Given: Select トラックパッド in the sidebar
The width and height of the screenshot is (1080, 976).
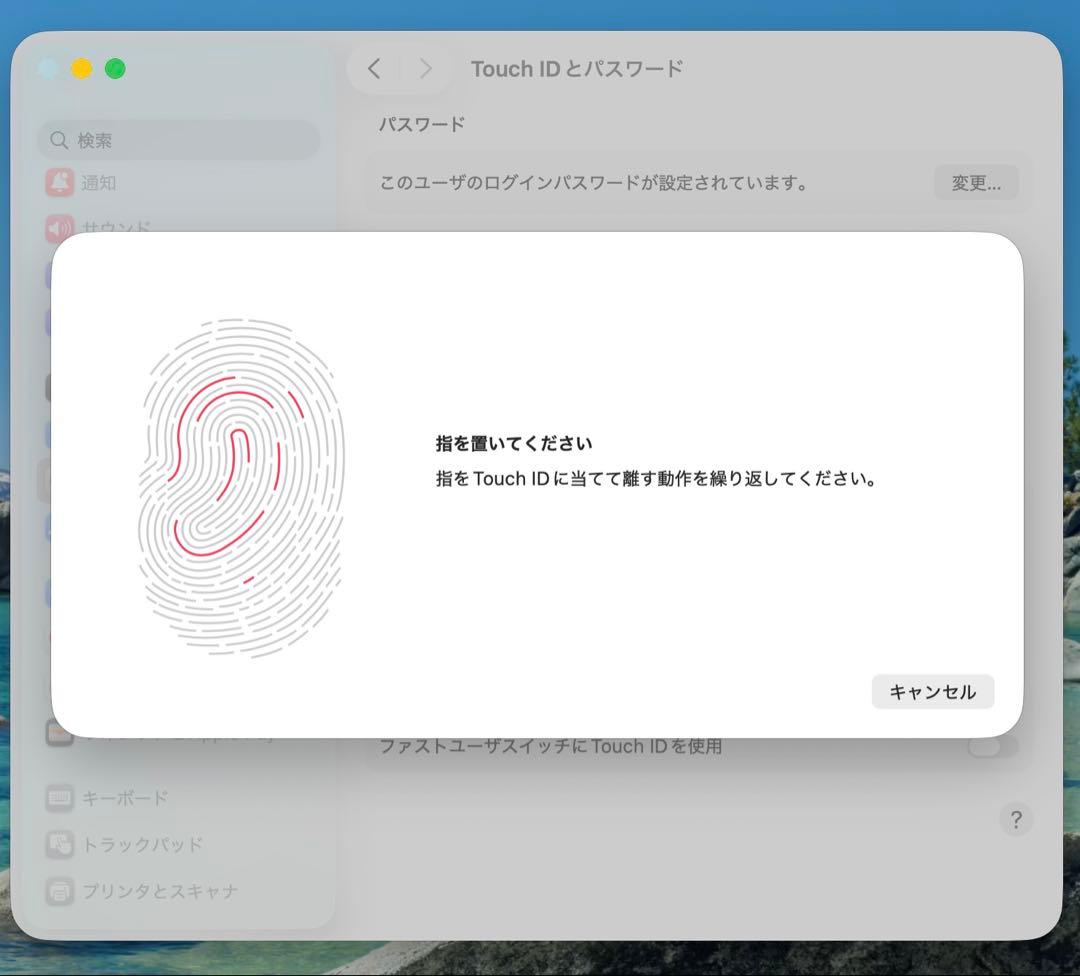Looking at the screenshot, I should pos(142,844).
